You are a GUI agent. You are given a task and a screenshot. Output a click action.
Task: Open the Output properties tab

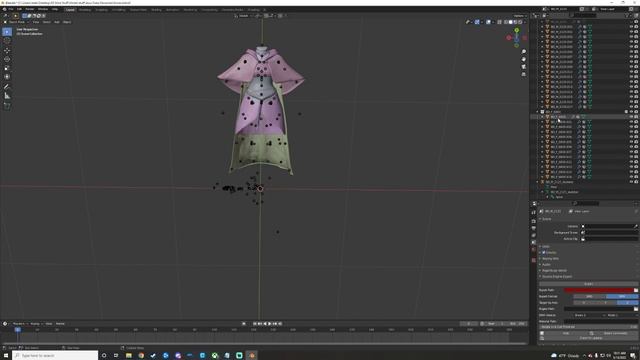coord(534,228)
